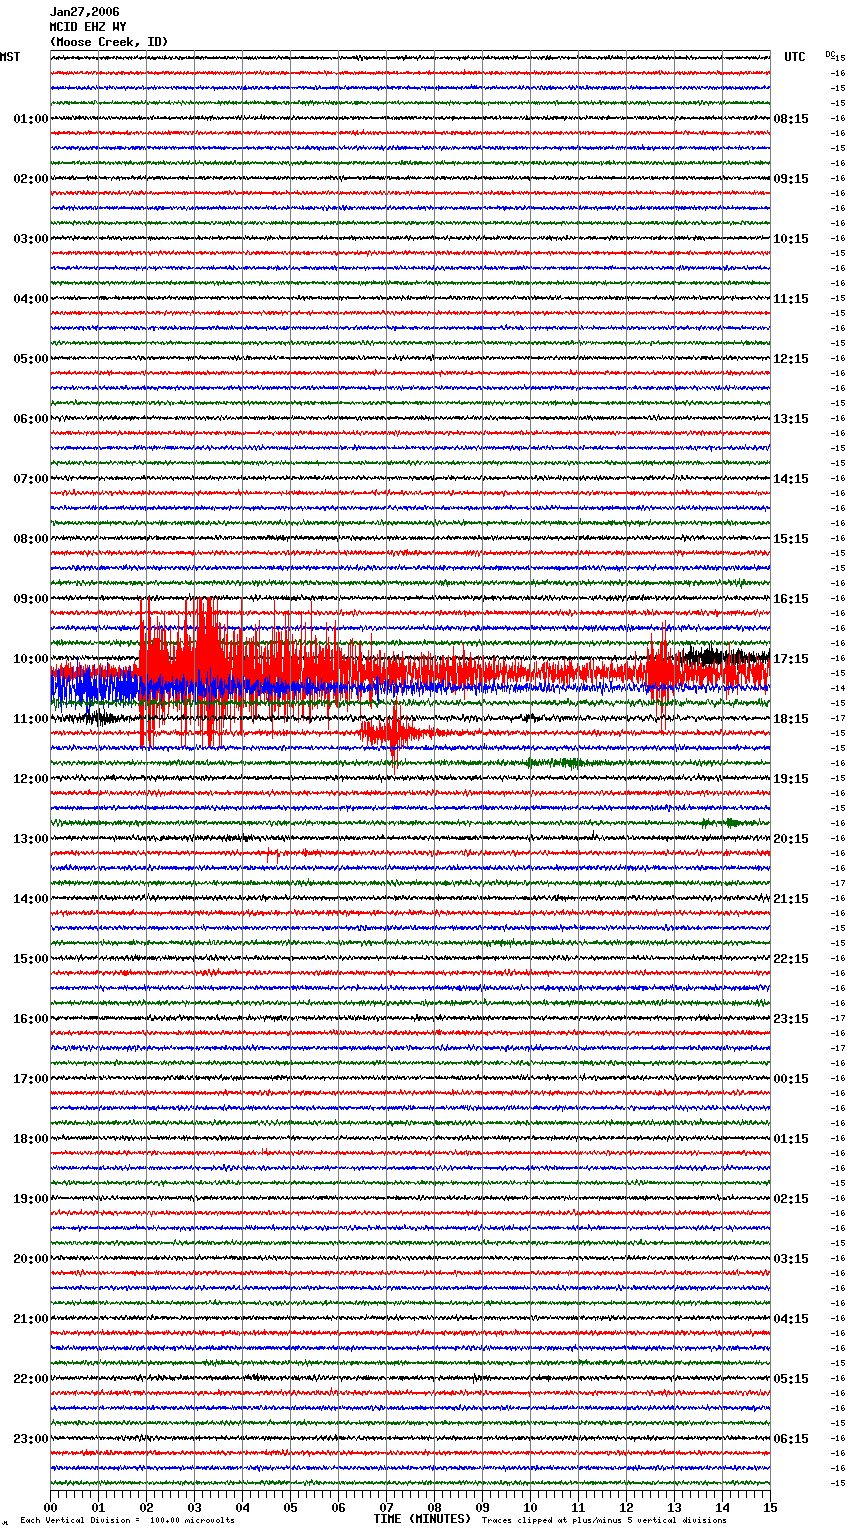Viewport: 850px width, 1534px height.
Task: Click the 11:15 UTC time label
Action: point(791,299)
